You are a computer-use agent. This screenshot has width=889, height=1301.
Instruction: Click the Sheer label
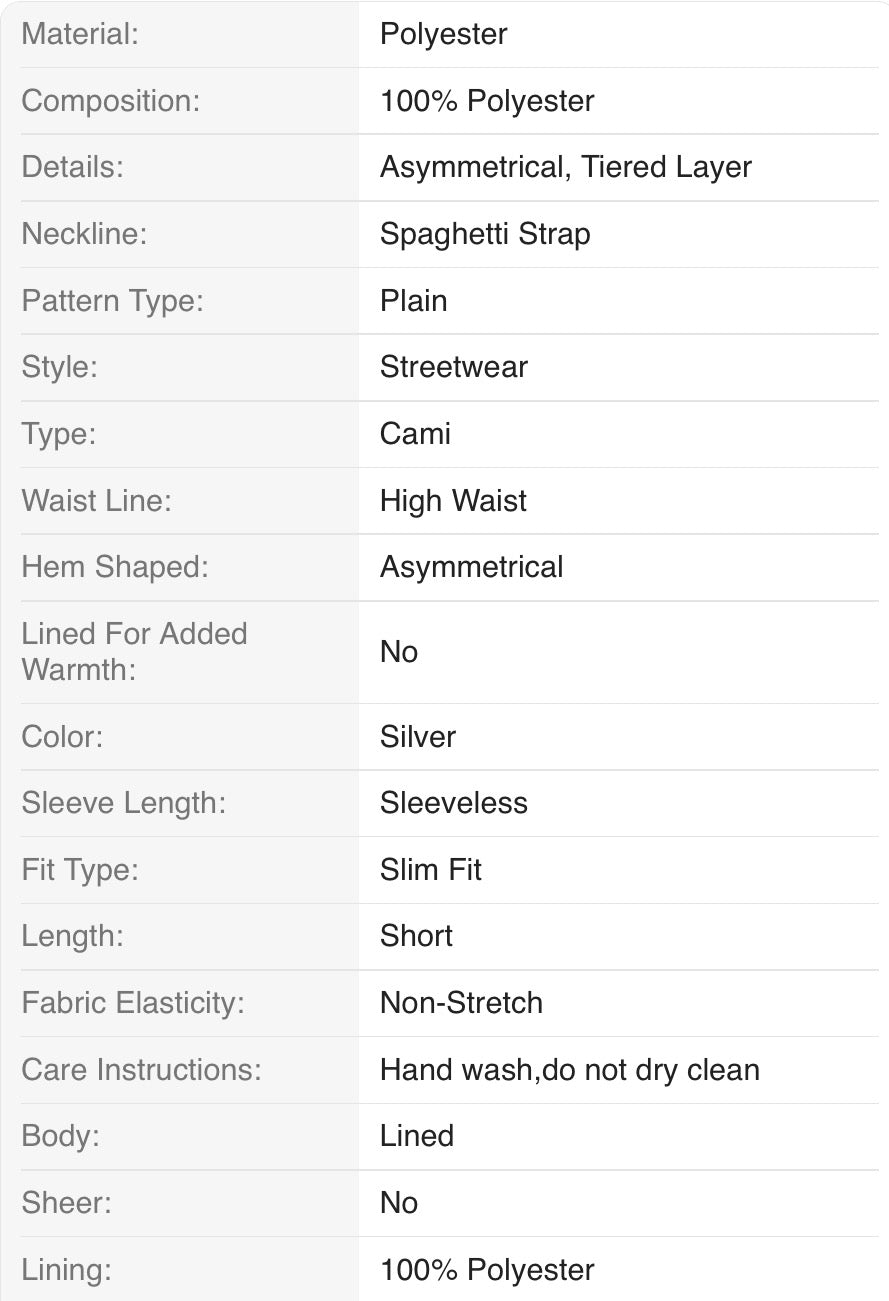pos(66,1203)
